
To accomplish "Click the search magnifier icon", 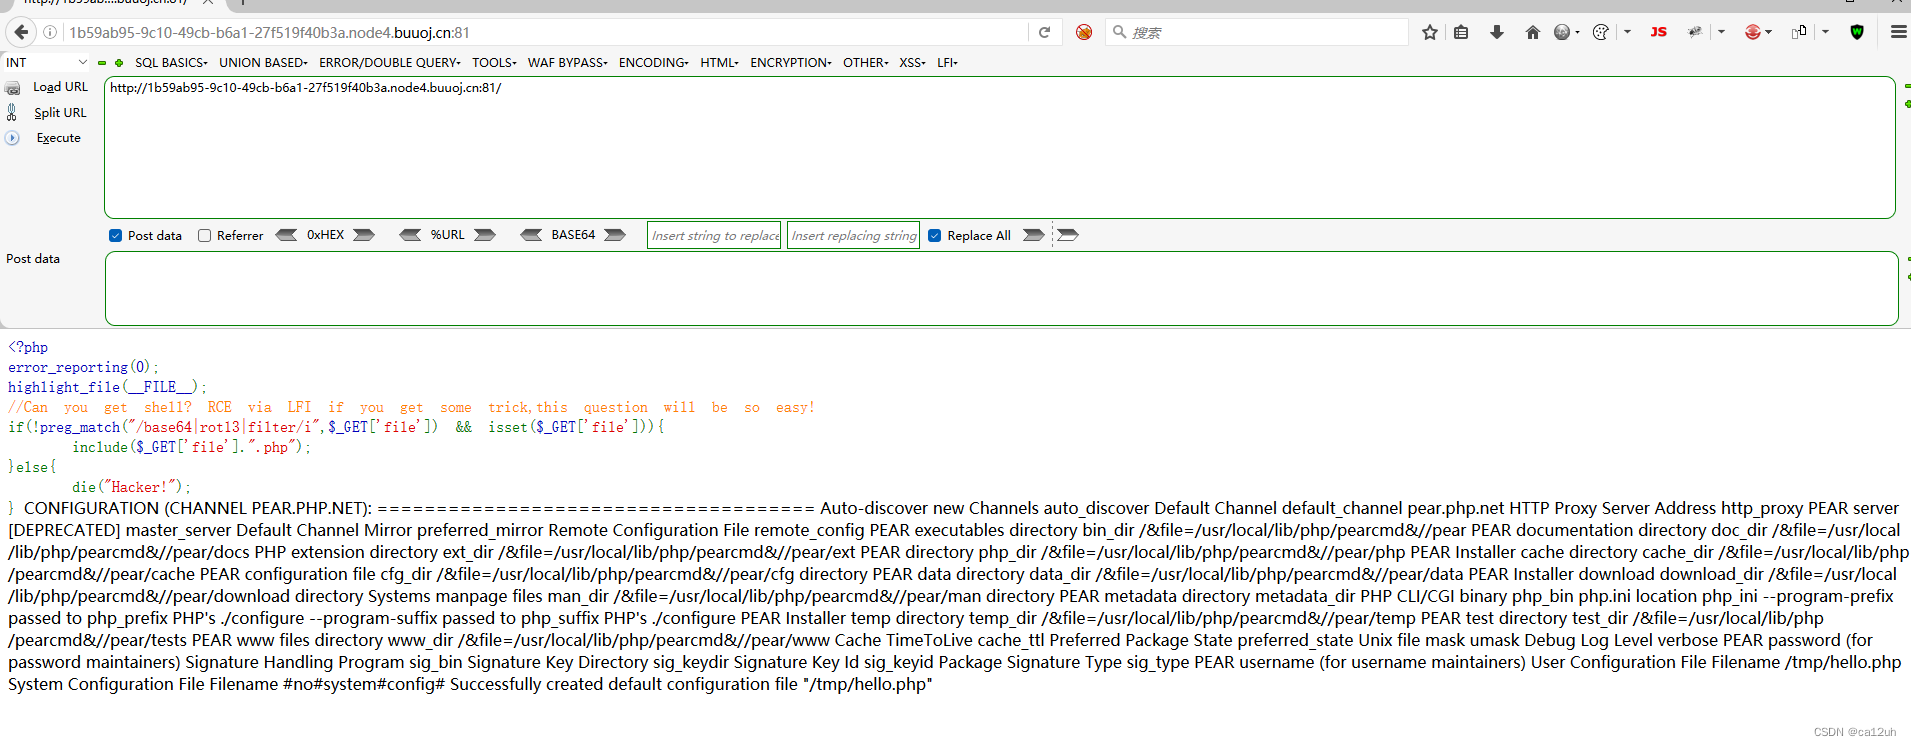I will pyautogui.click(x=1119, y=32).
